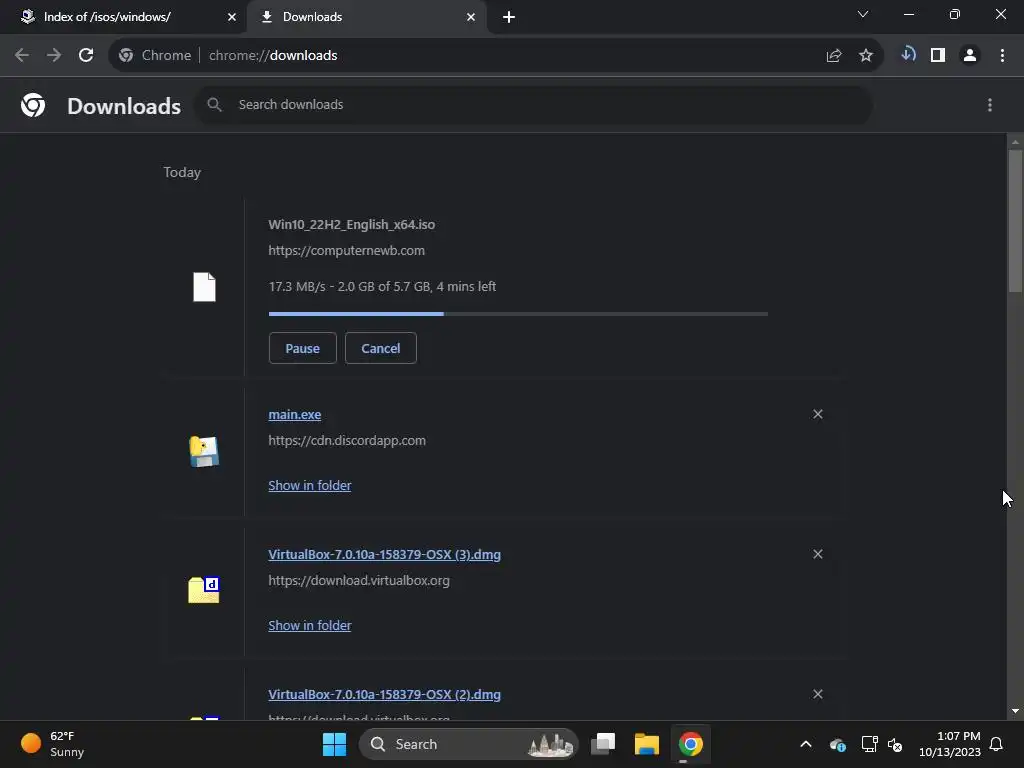1024x768 pixels.
Task: Click the download speed and time left text
Action: (382, 287)
